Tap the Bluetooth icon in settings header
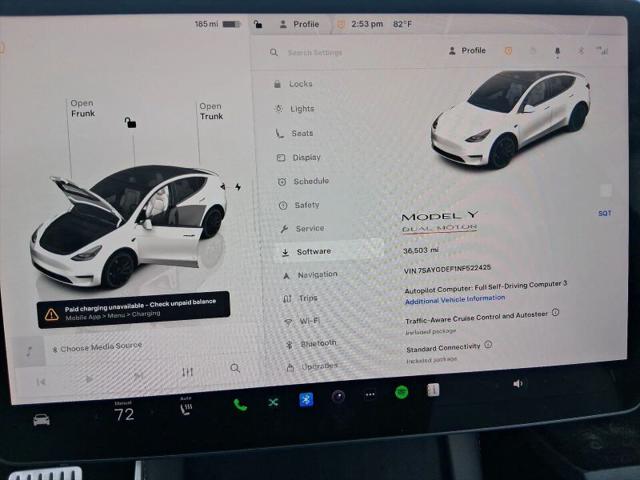Viewport: 640px width, 480px height. point(581,51)
